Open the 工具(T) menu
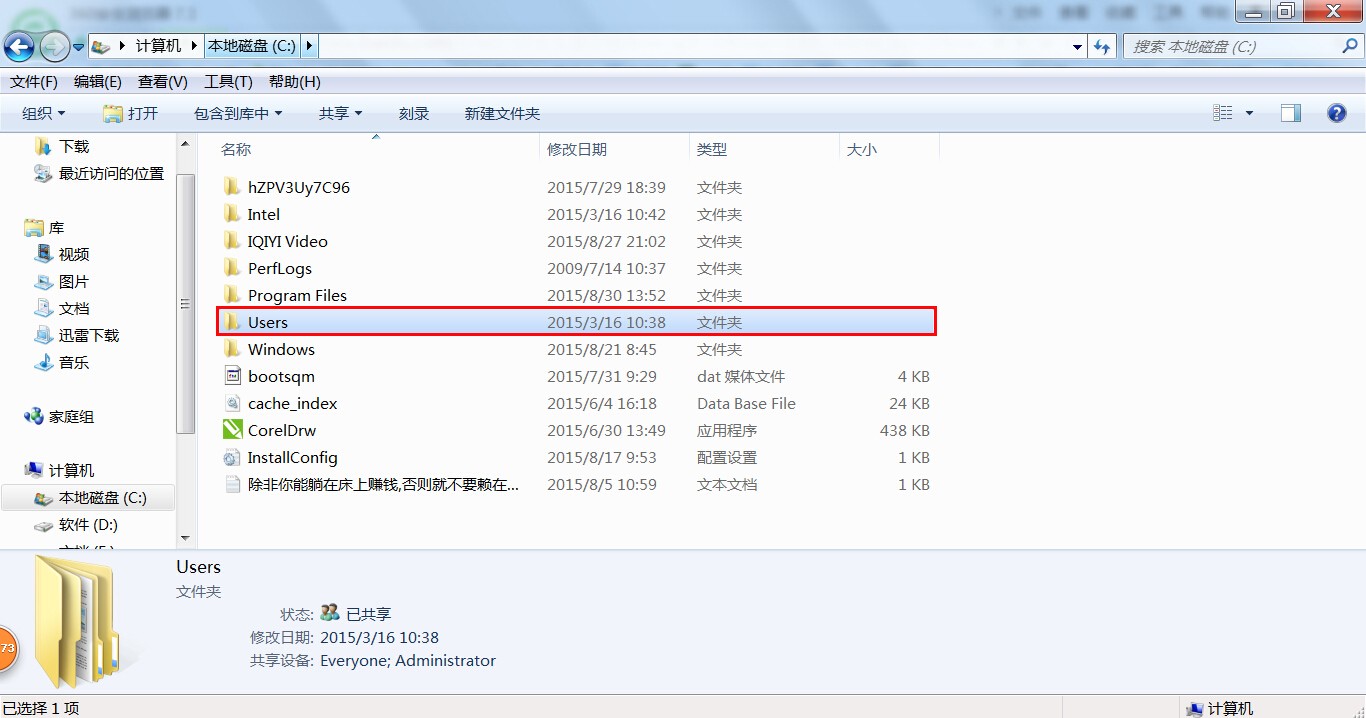This screenshot has width=1366, height=718. coord(228,82)
